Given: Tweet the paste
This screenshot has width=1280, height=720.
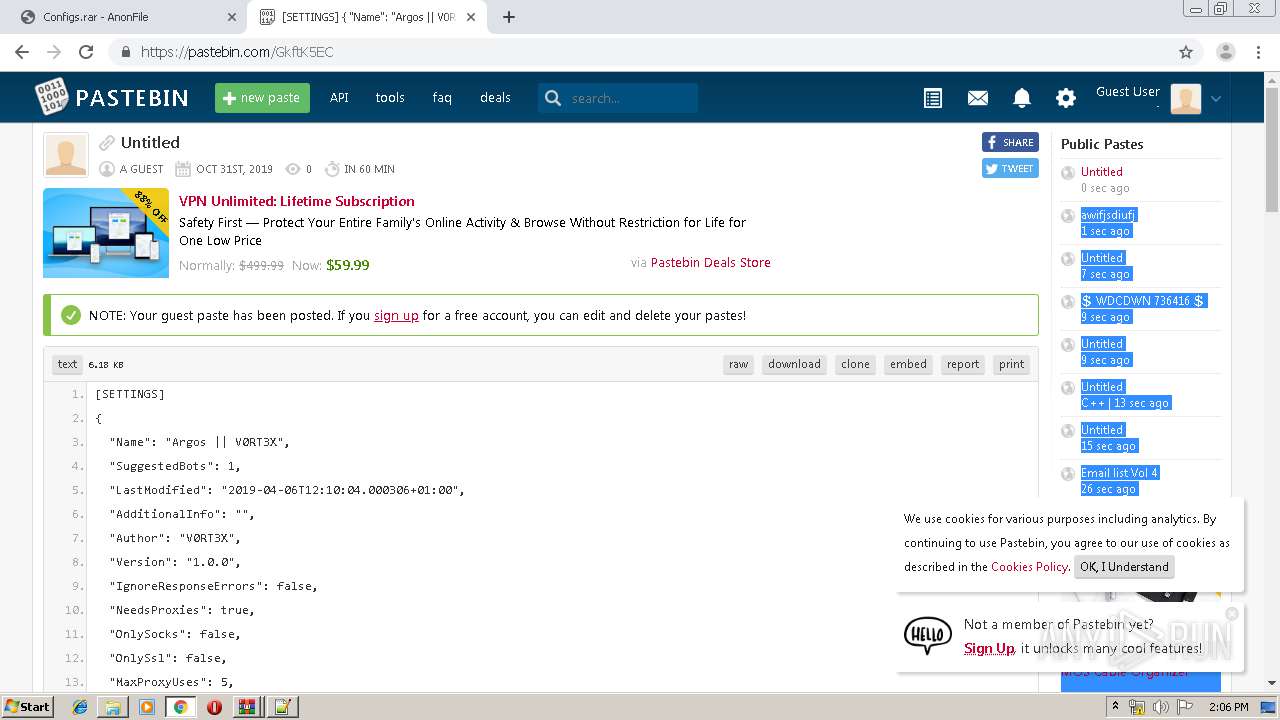Looking at the screenshot, I should [x=1010, y=168].
